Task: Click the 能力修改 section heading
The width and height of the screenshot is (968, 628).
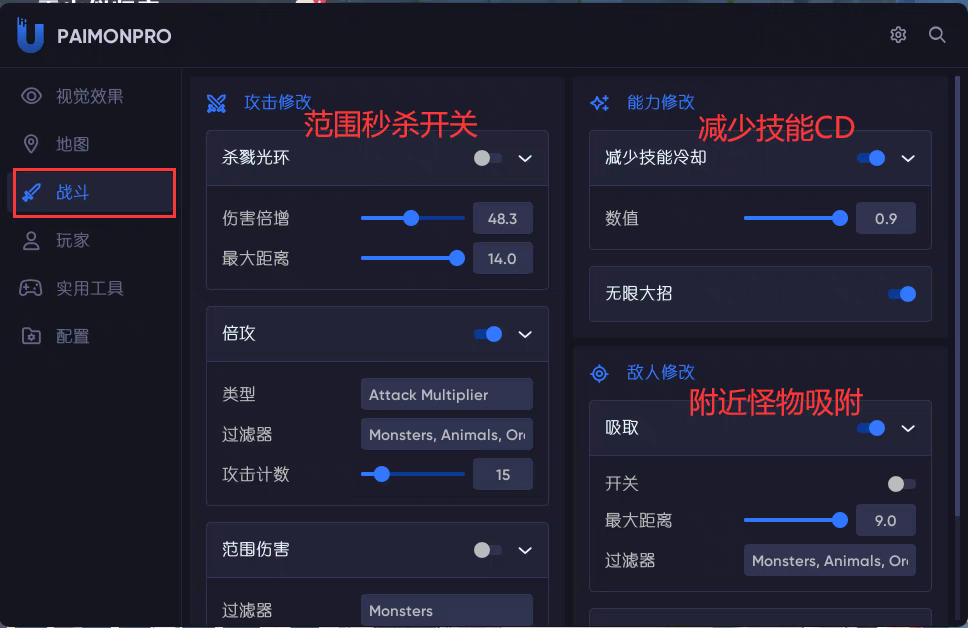Action: tap(661, 103)
